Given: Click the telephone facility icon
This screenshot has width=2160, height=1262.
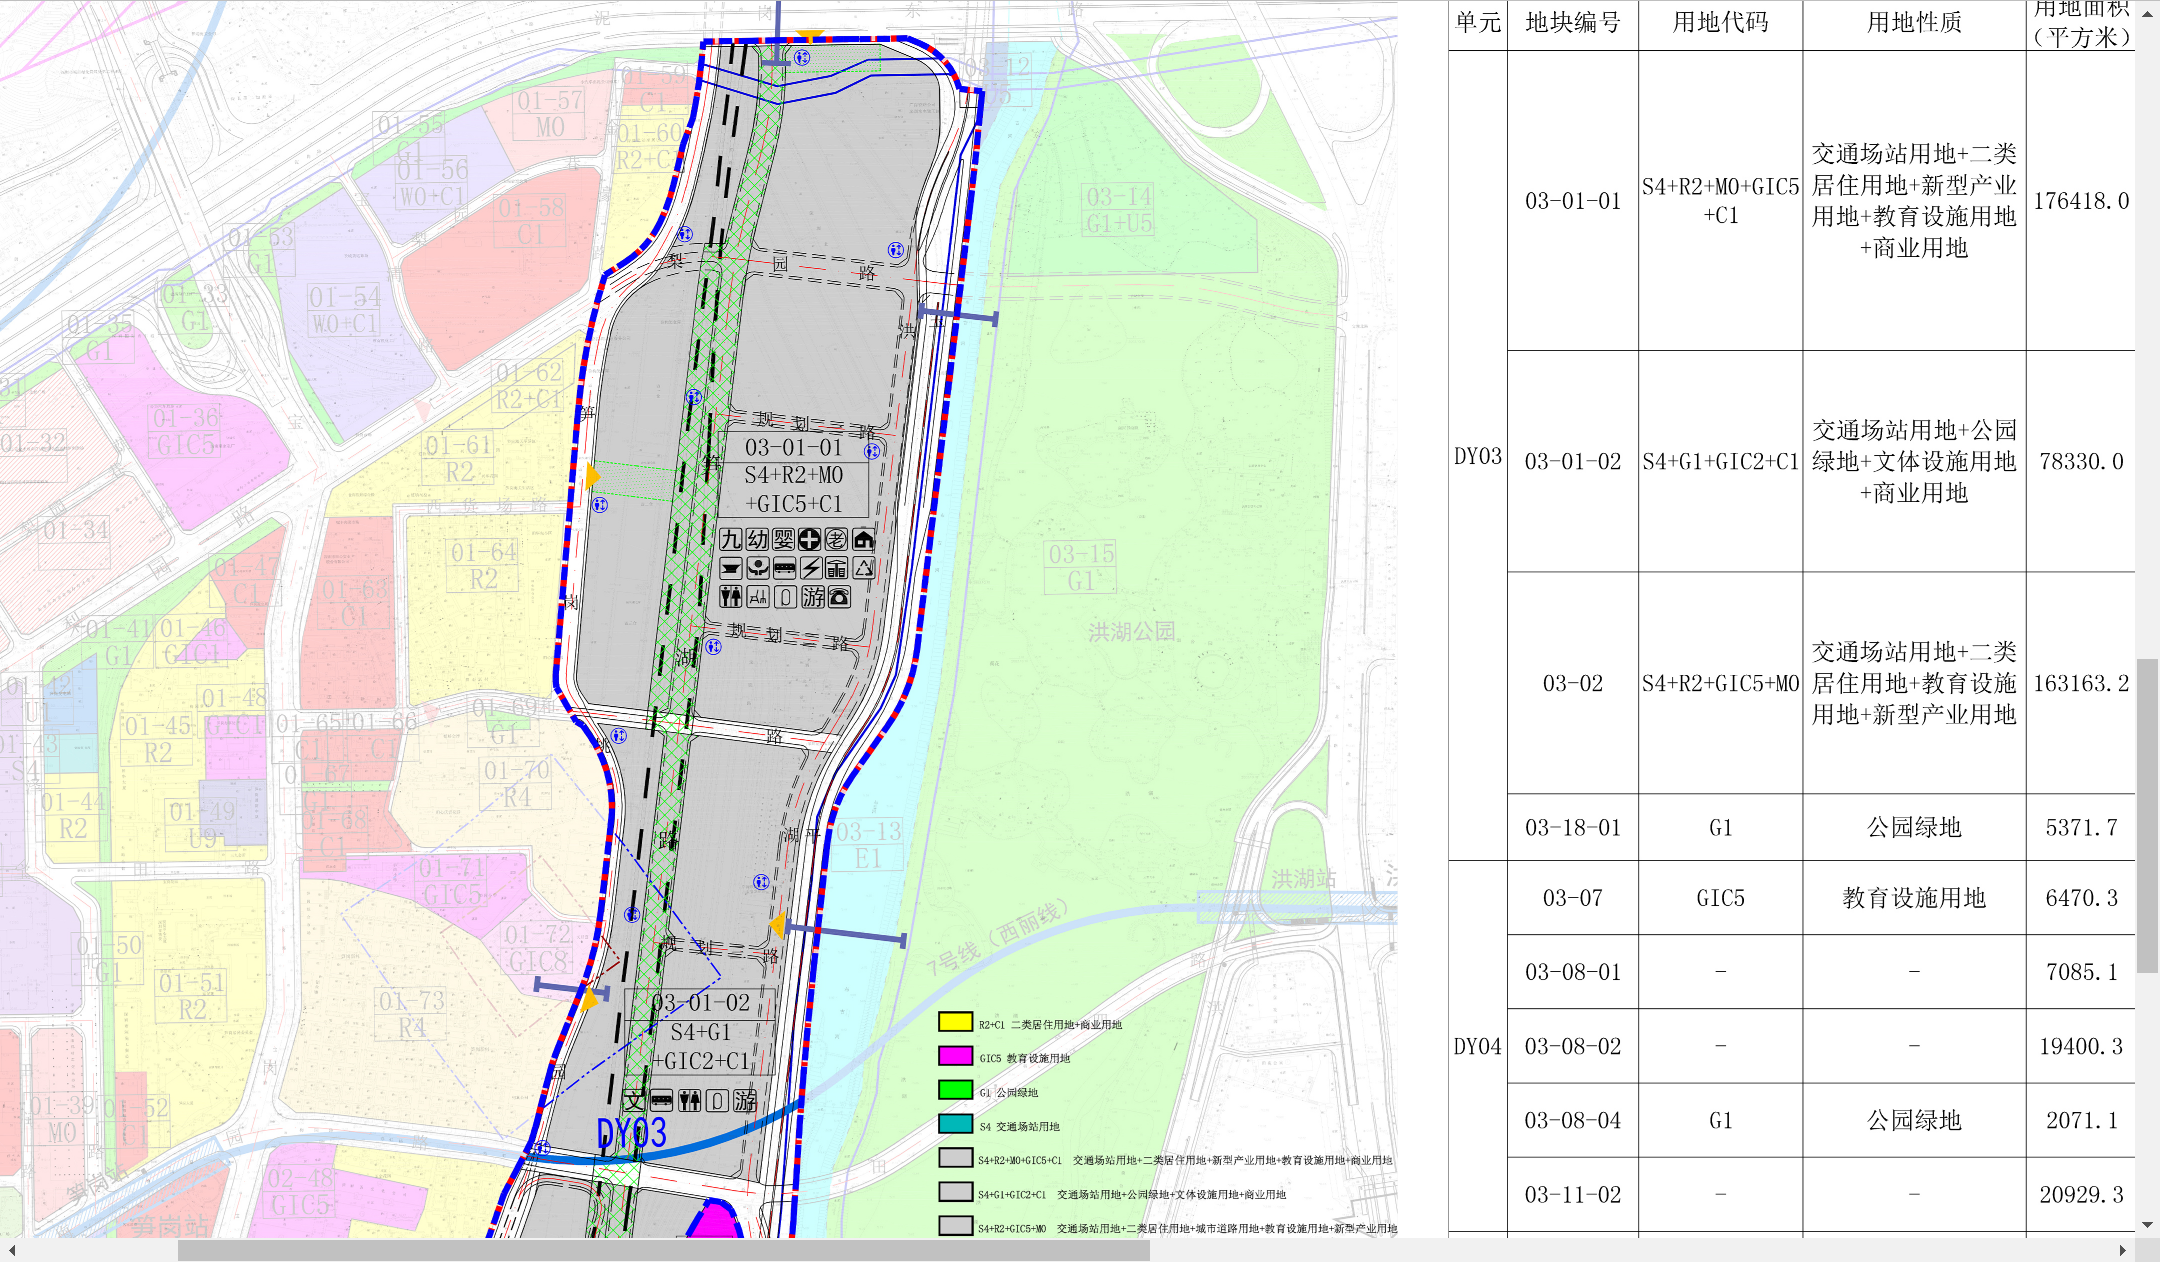Looking at the screenshot, I should point(839,597).
